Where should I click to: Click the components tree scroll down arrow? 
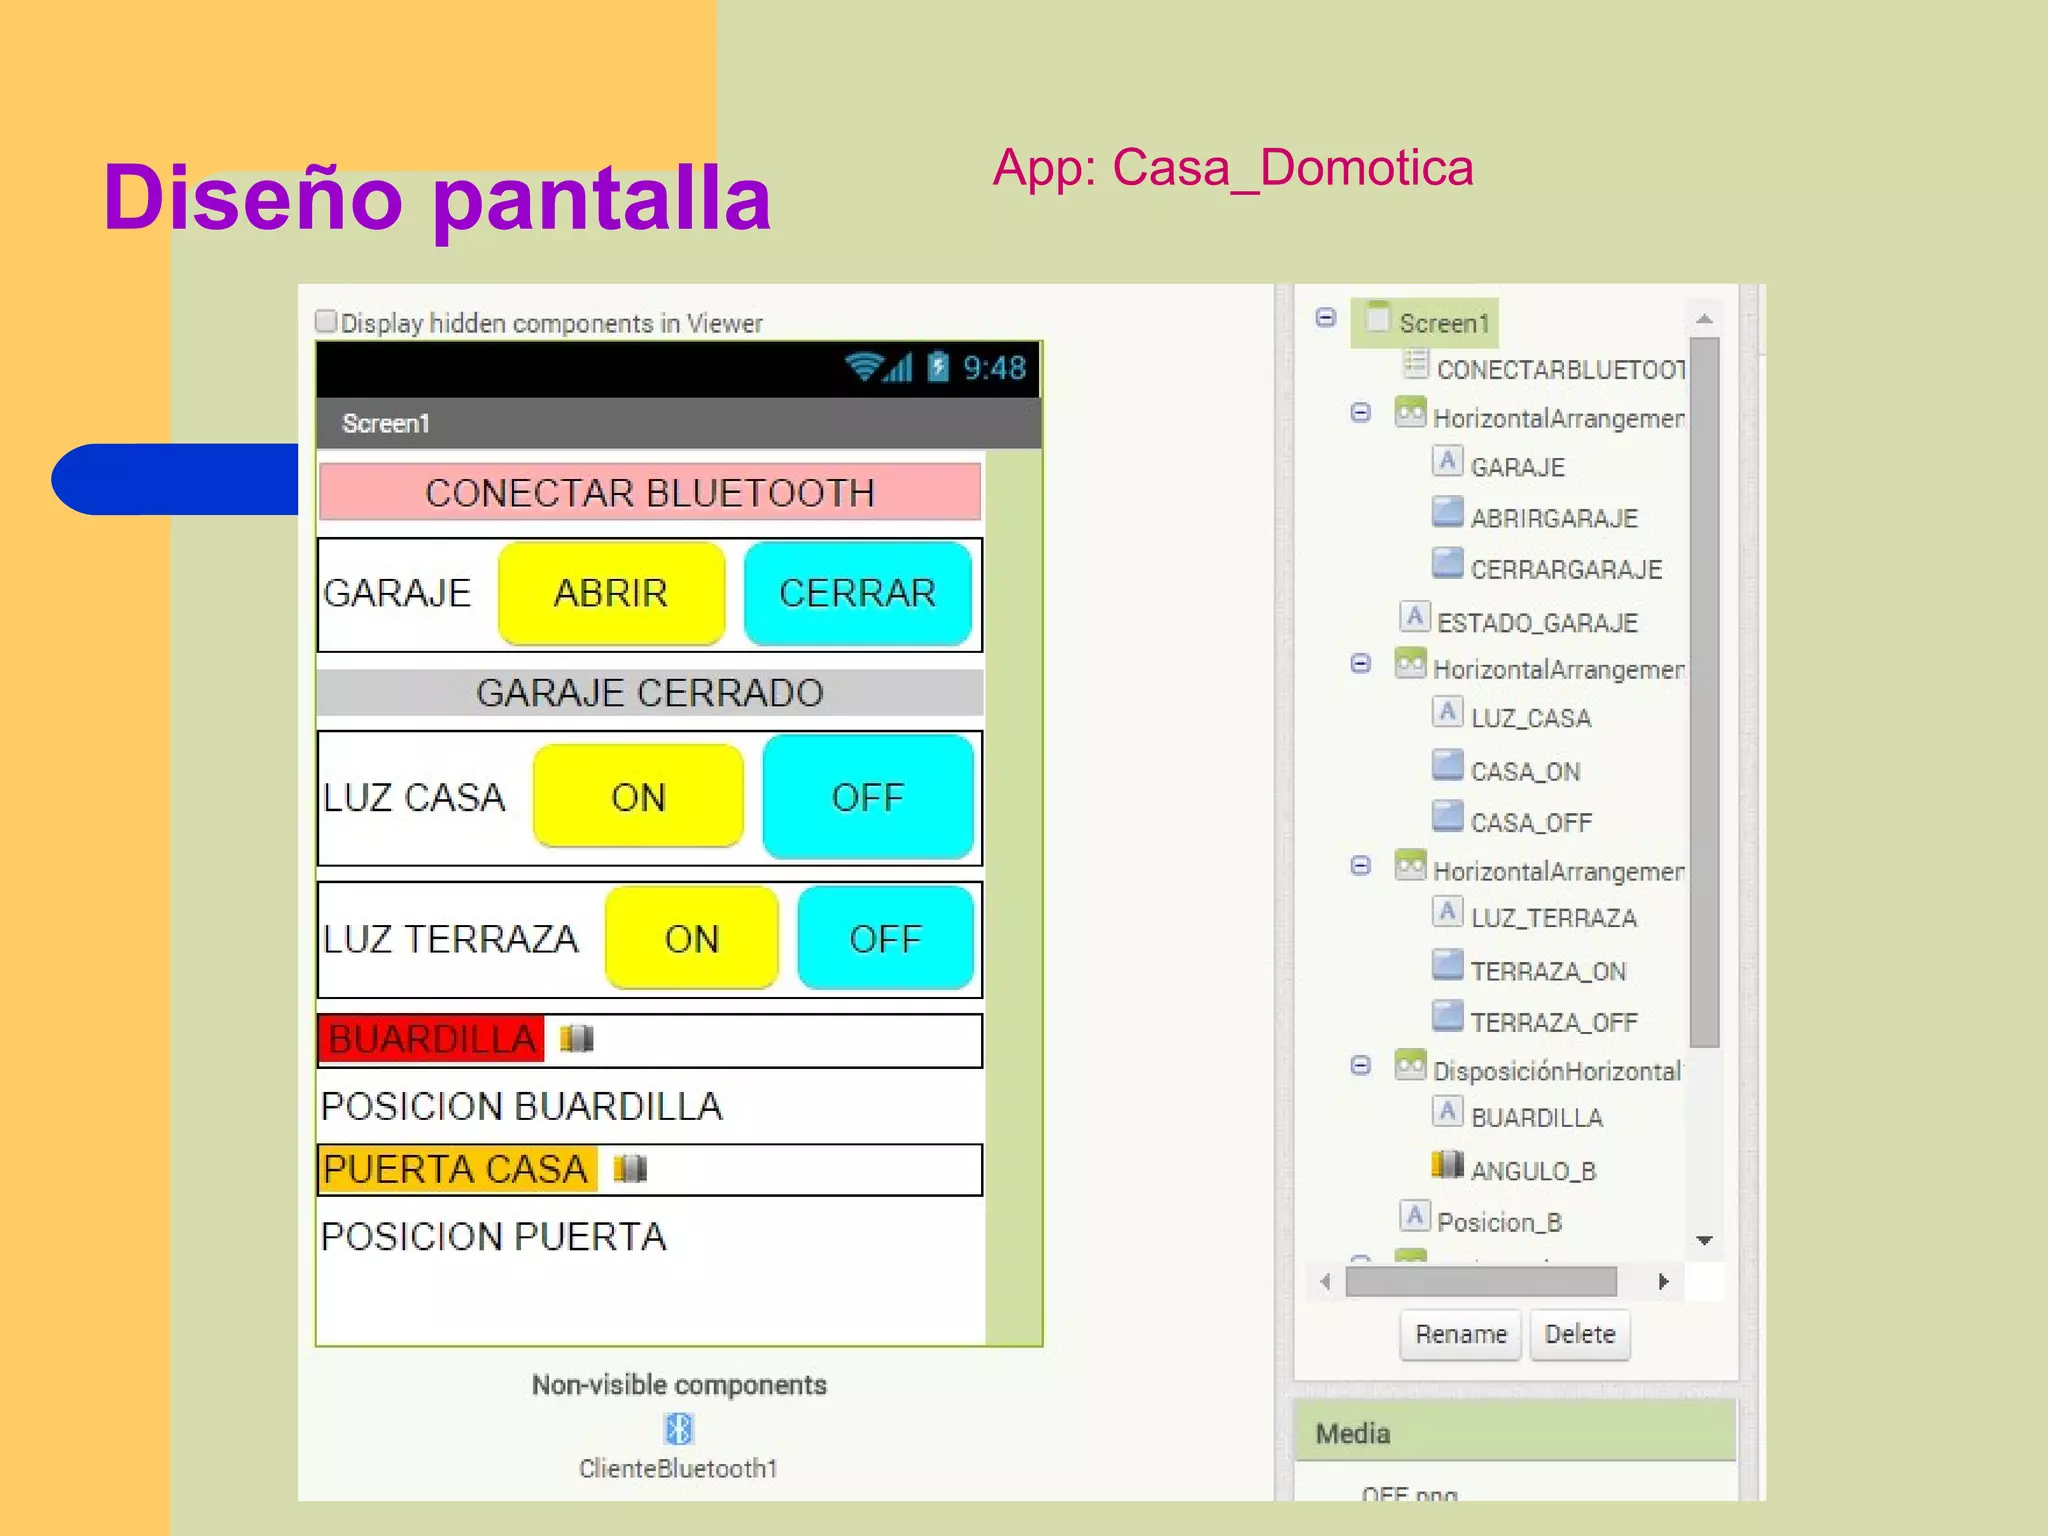coord(1705,1241)
